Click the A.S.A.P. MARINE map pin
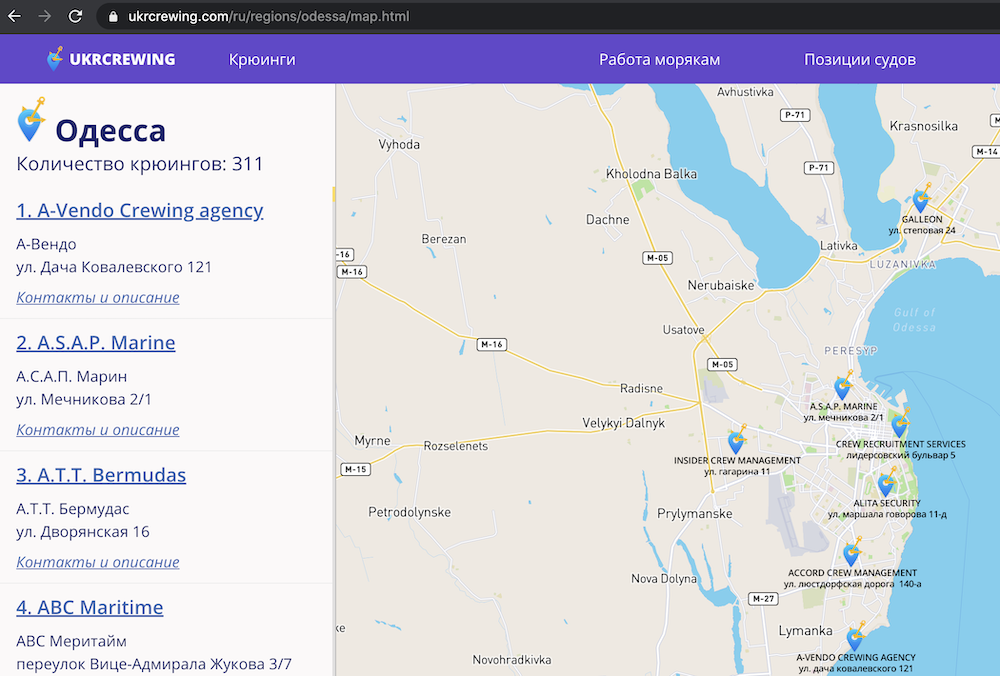1000x676 pixels. point(842,385)
